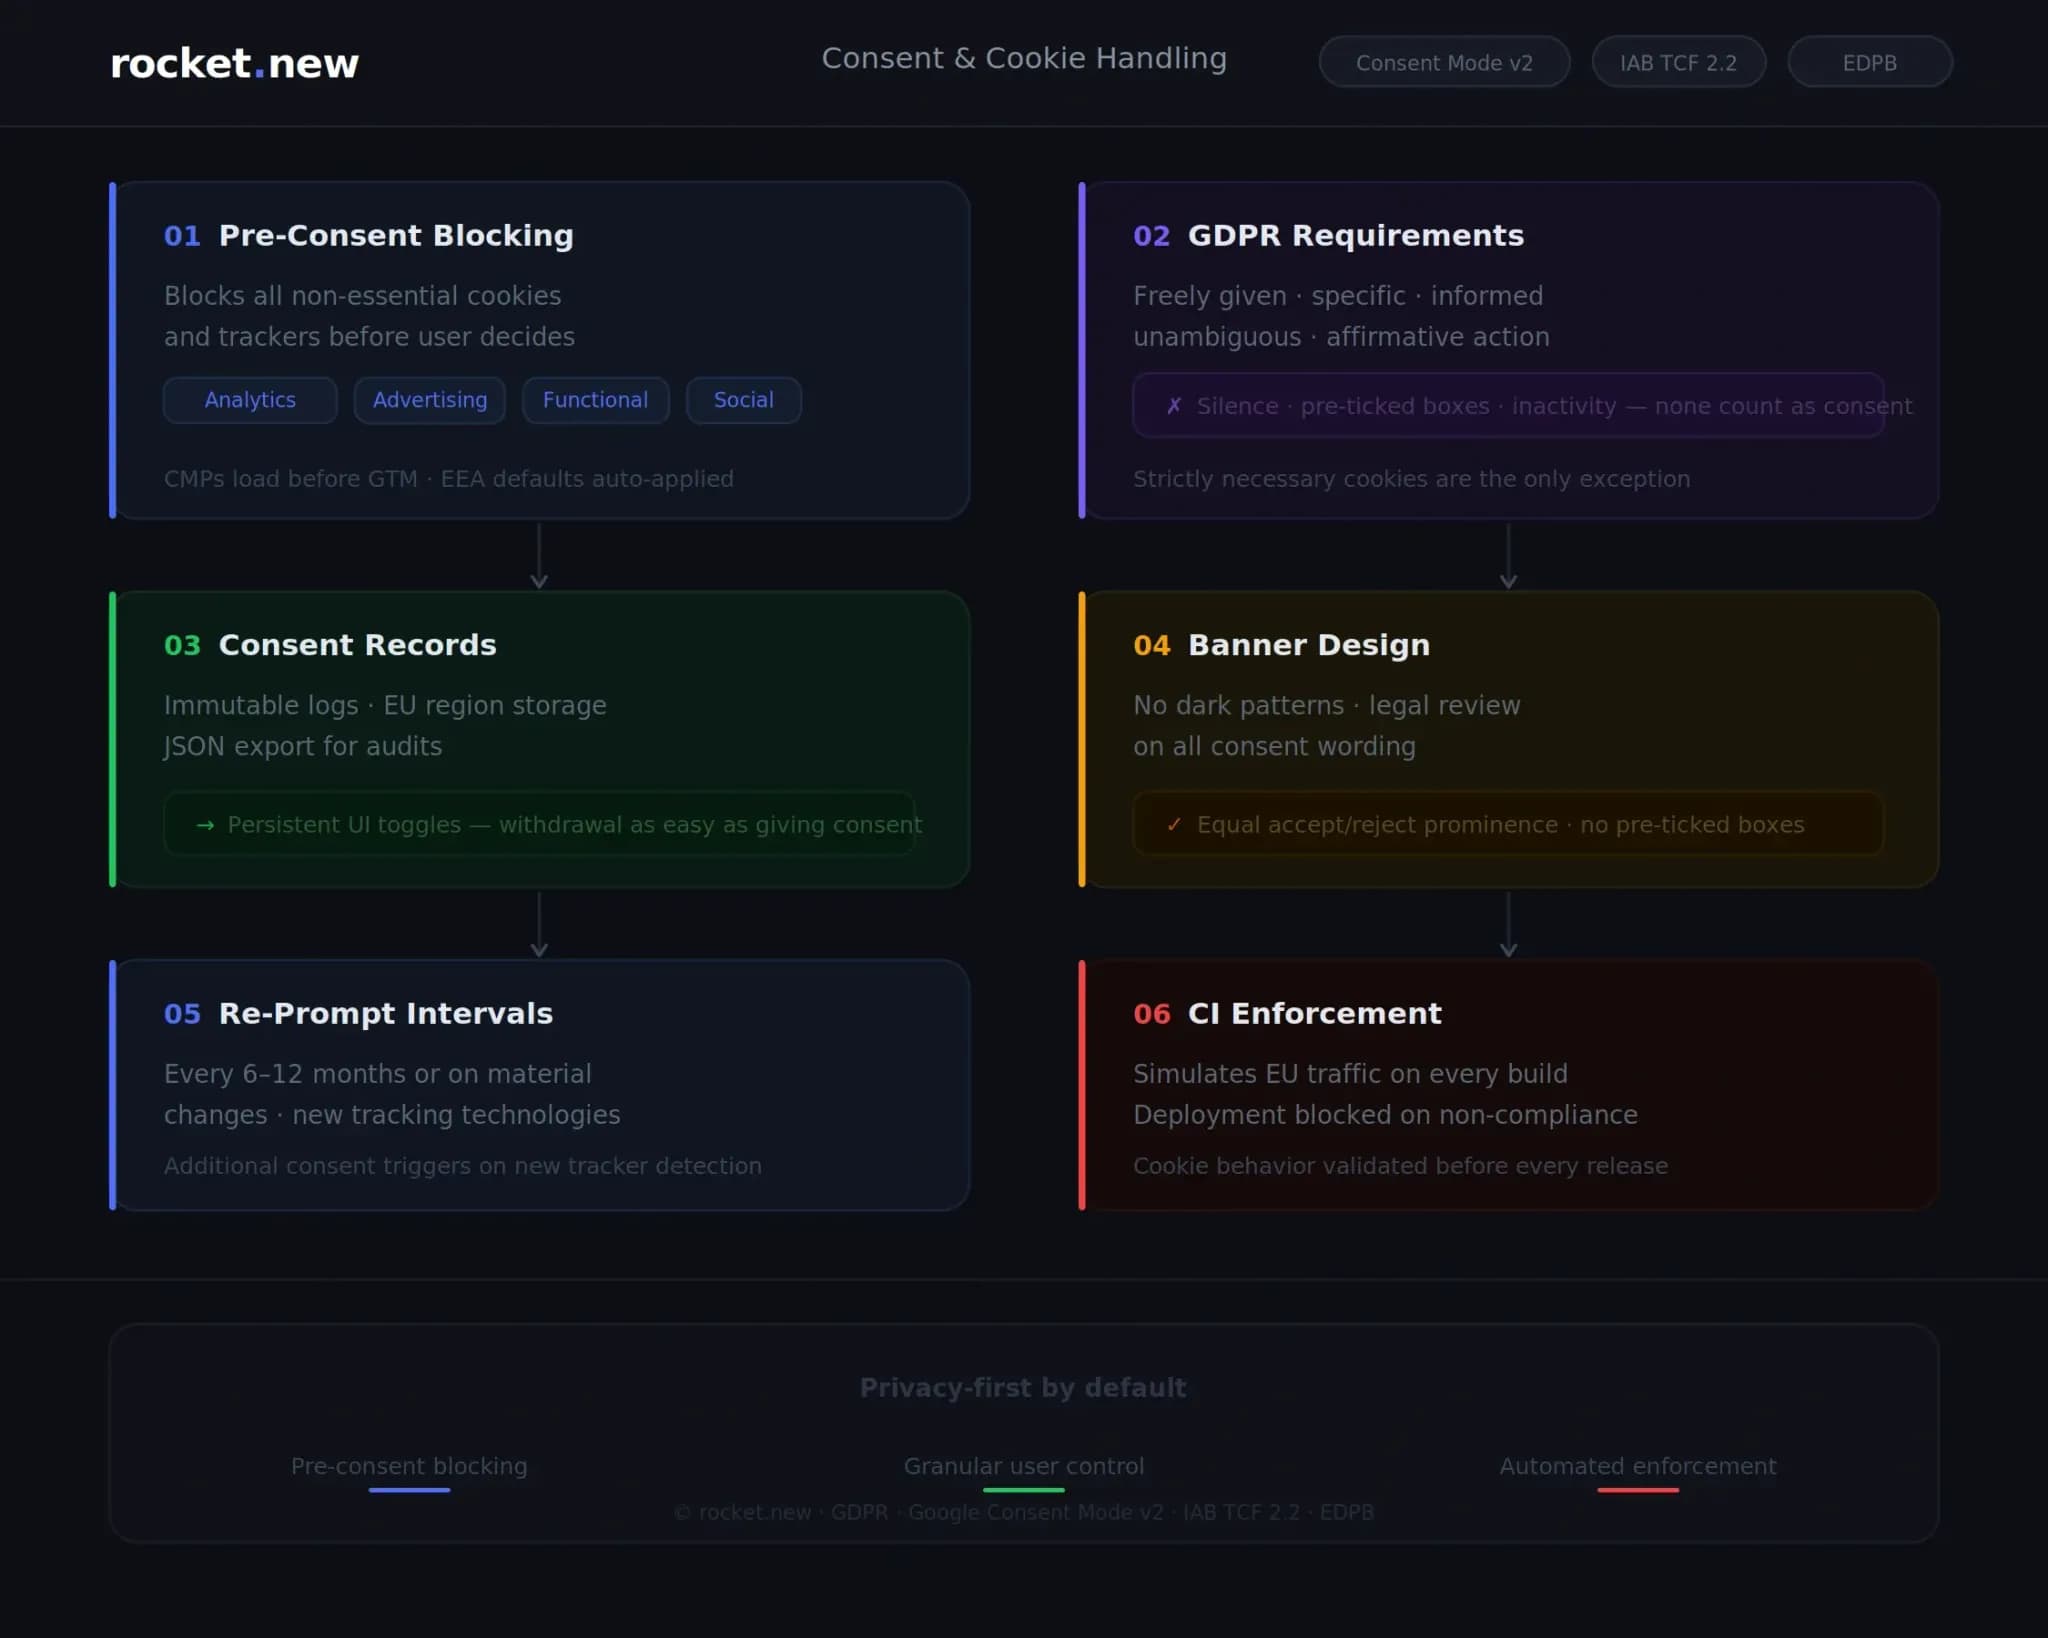Click the red underline beneath Automated enforcement
Image resolution: width=2048 pixels, height=1638 pixels.
click(x=1637, y=1490)
